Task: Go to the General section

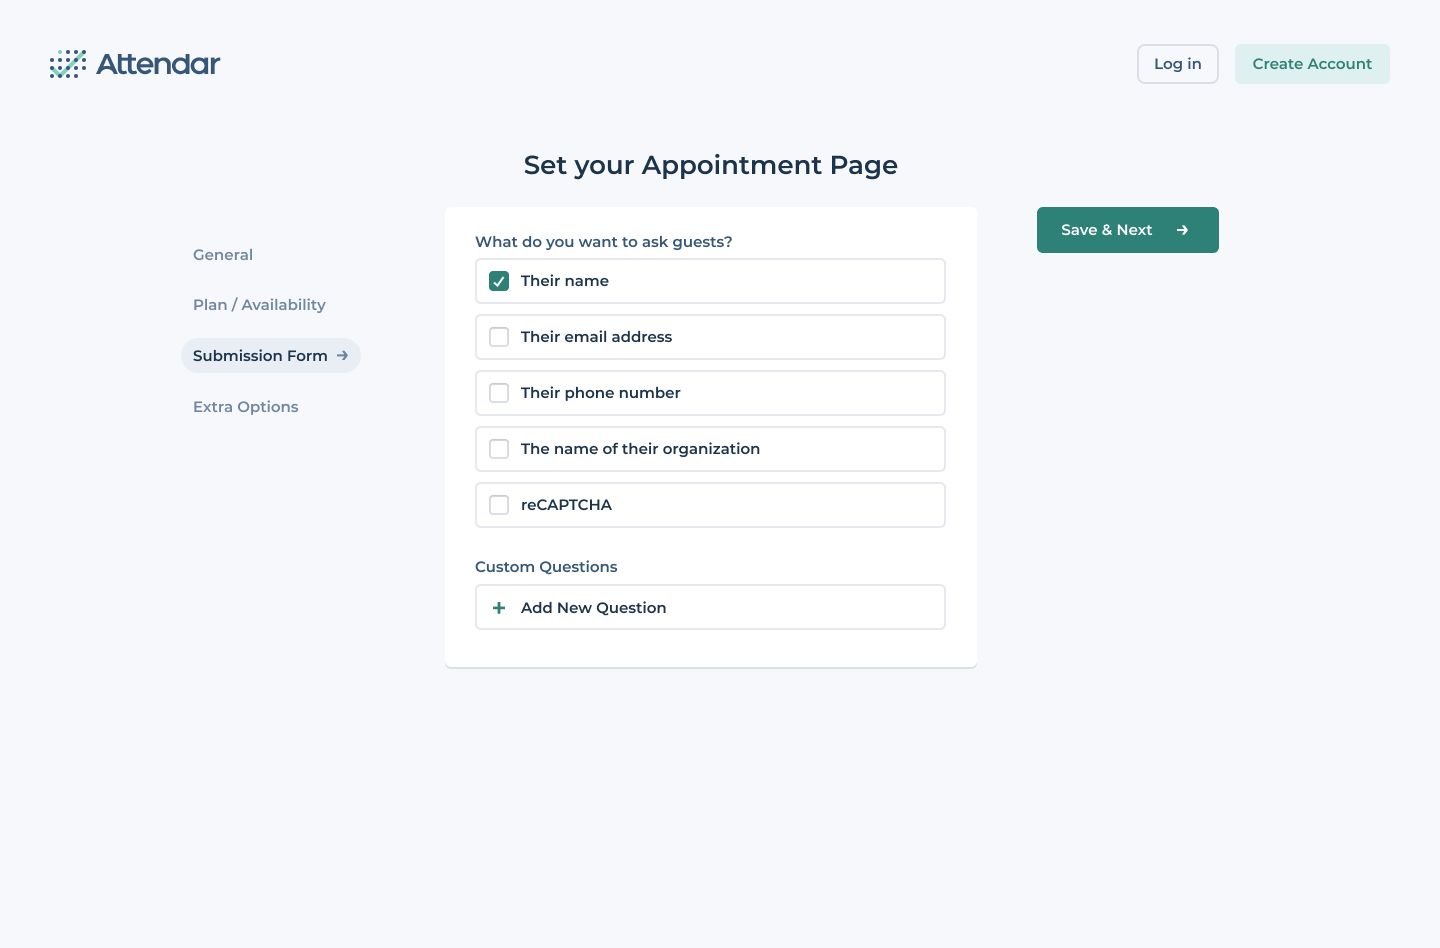Action: click(x=223, y=255)
